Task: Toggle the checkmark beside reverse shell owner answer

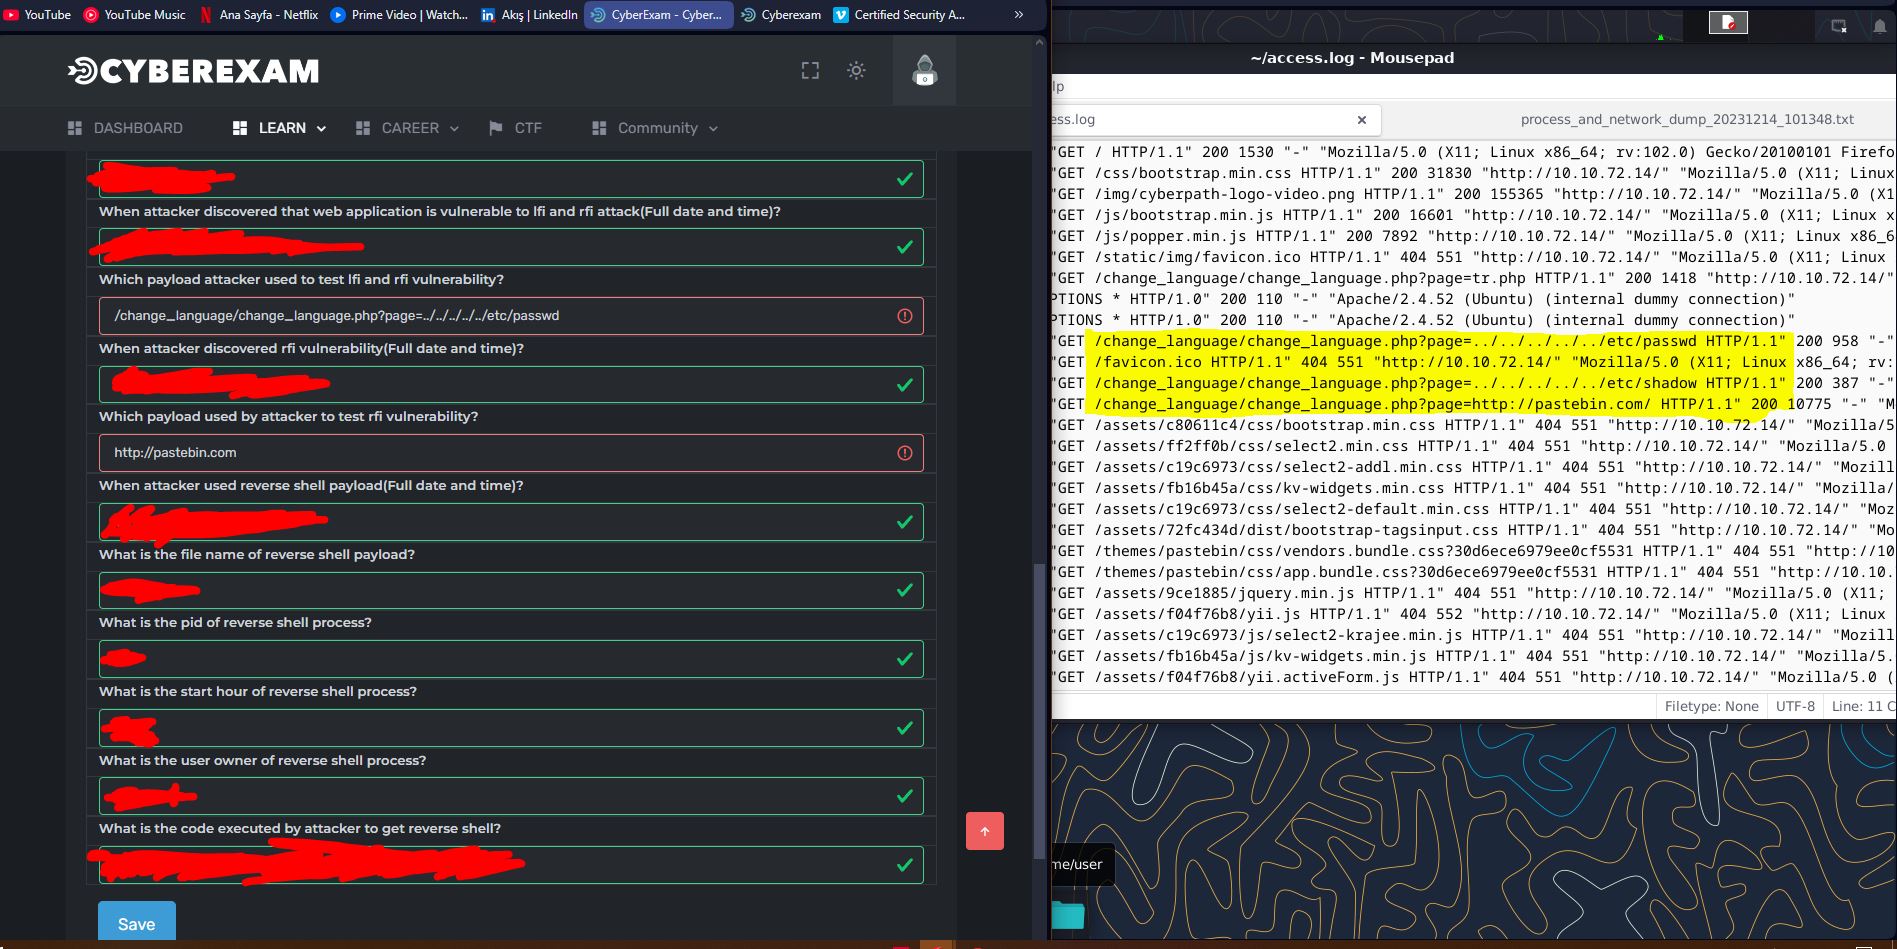Action: coord(906,796)
